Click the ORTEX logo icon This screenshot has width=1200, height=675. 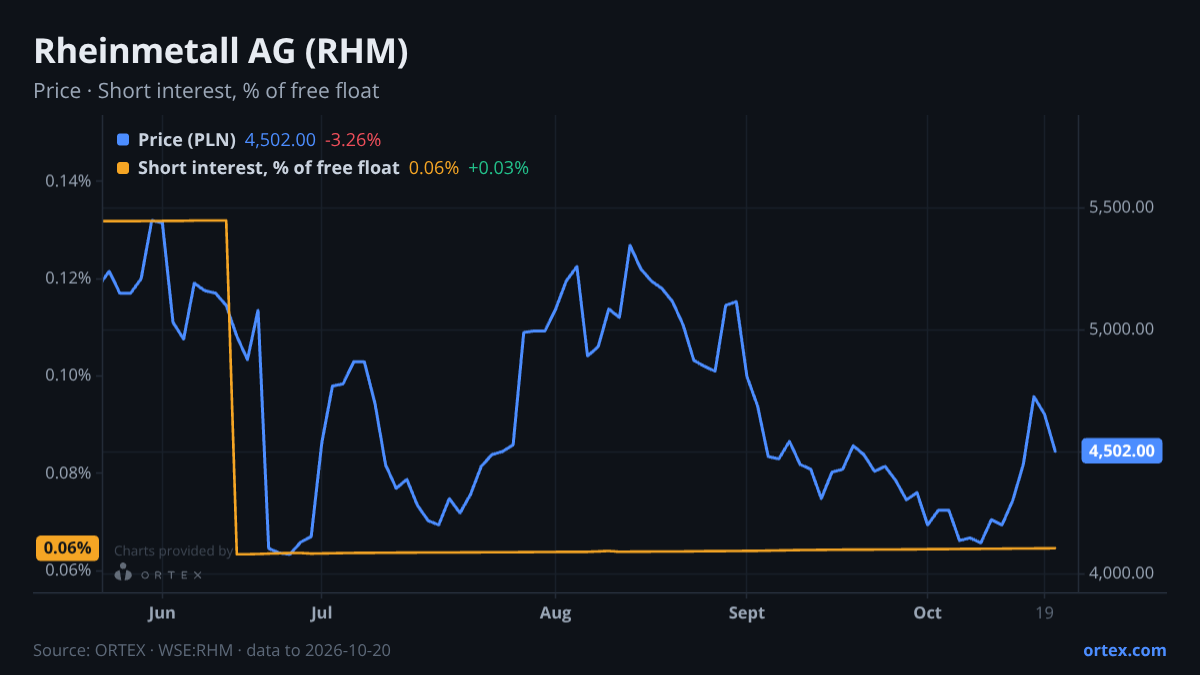(x=123, y=572)
